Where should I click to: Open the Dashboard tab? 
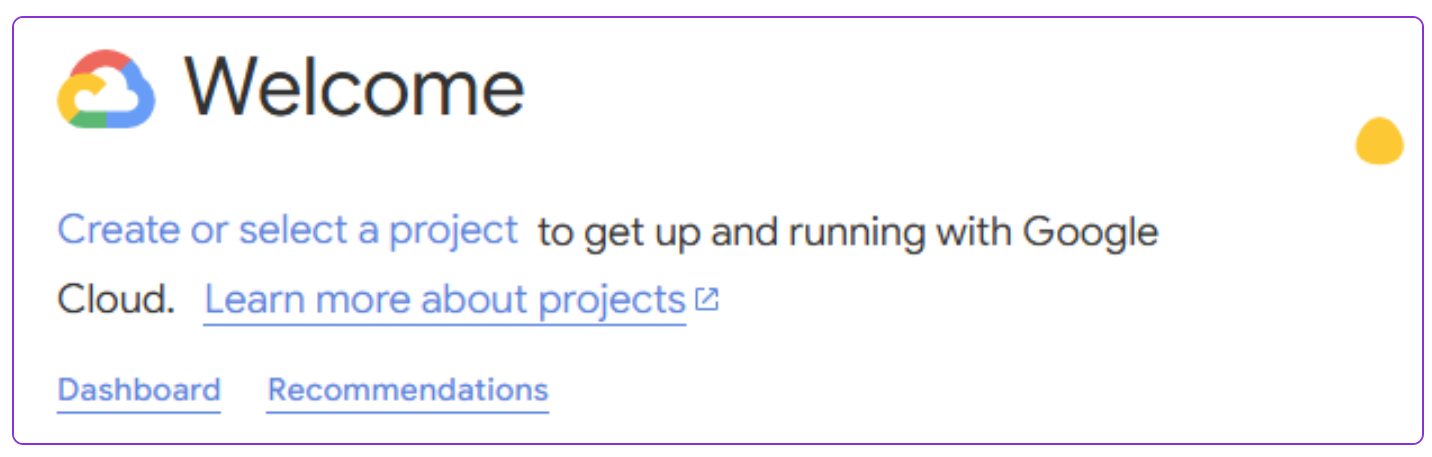[139, 389]
